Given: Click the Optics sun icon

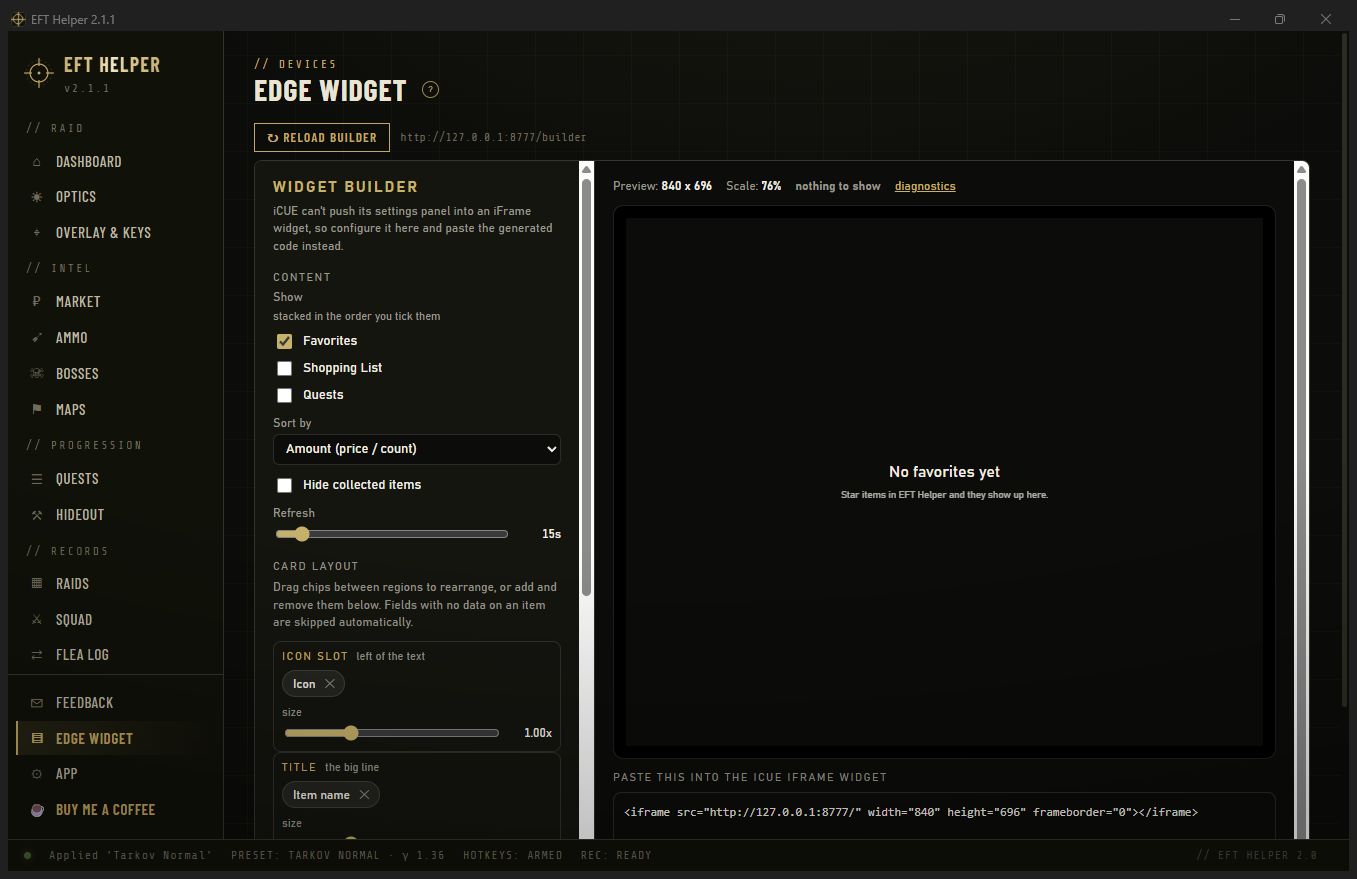Looking at the screenshot, I should click(37, 197).
